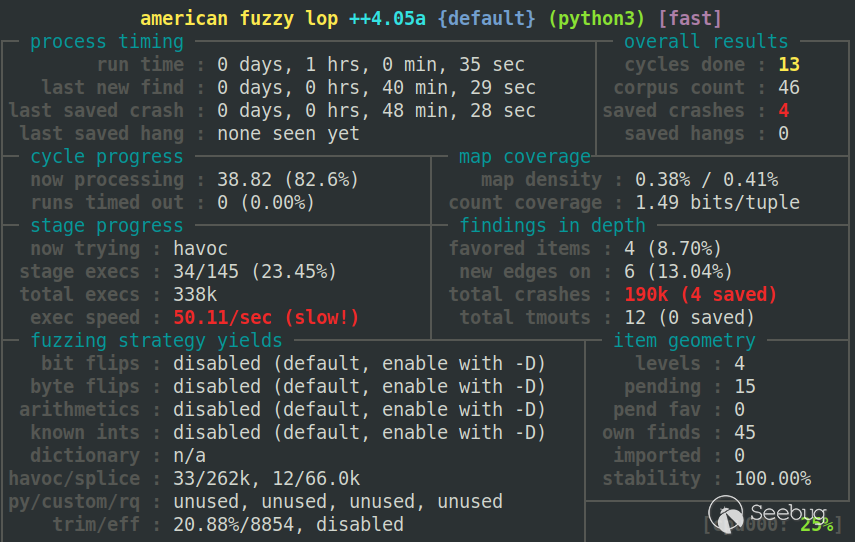Screen dimensions: 855x542
Task: Select the total execs value '338k'
Action: (195, 294)
